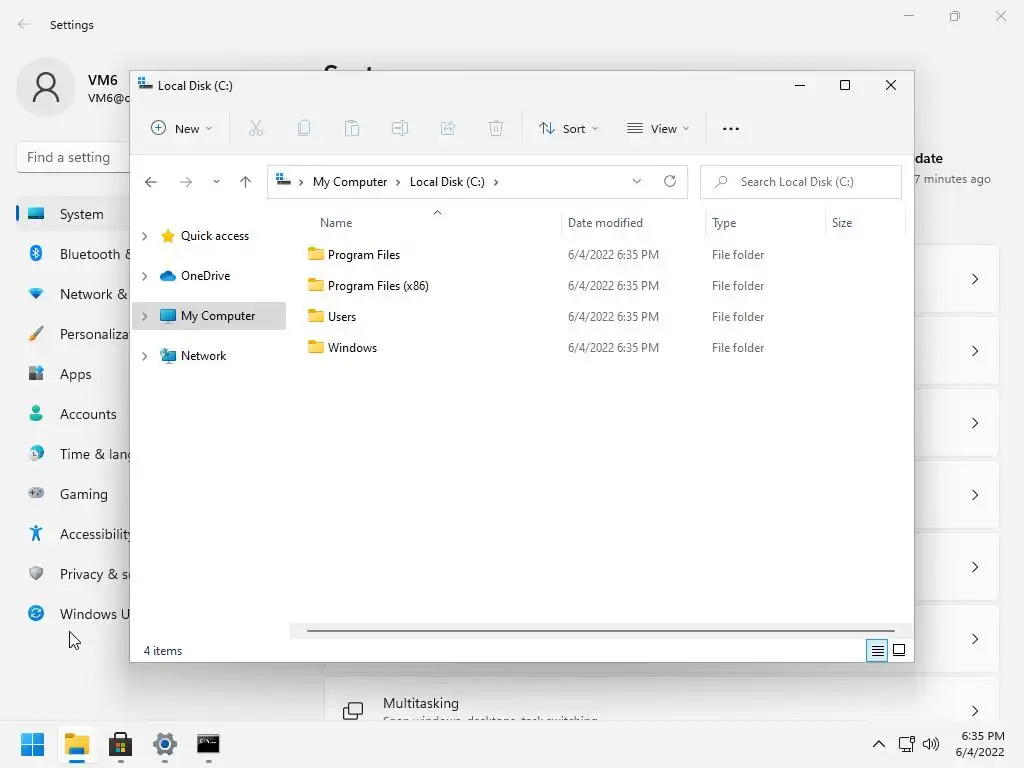Viewport: 1024px width, 768px height.
Task: Open Apps in Settings sidebar
Action: tap(72, 374)
